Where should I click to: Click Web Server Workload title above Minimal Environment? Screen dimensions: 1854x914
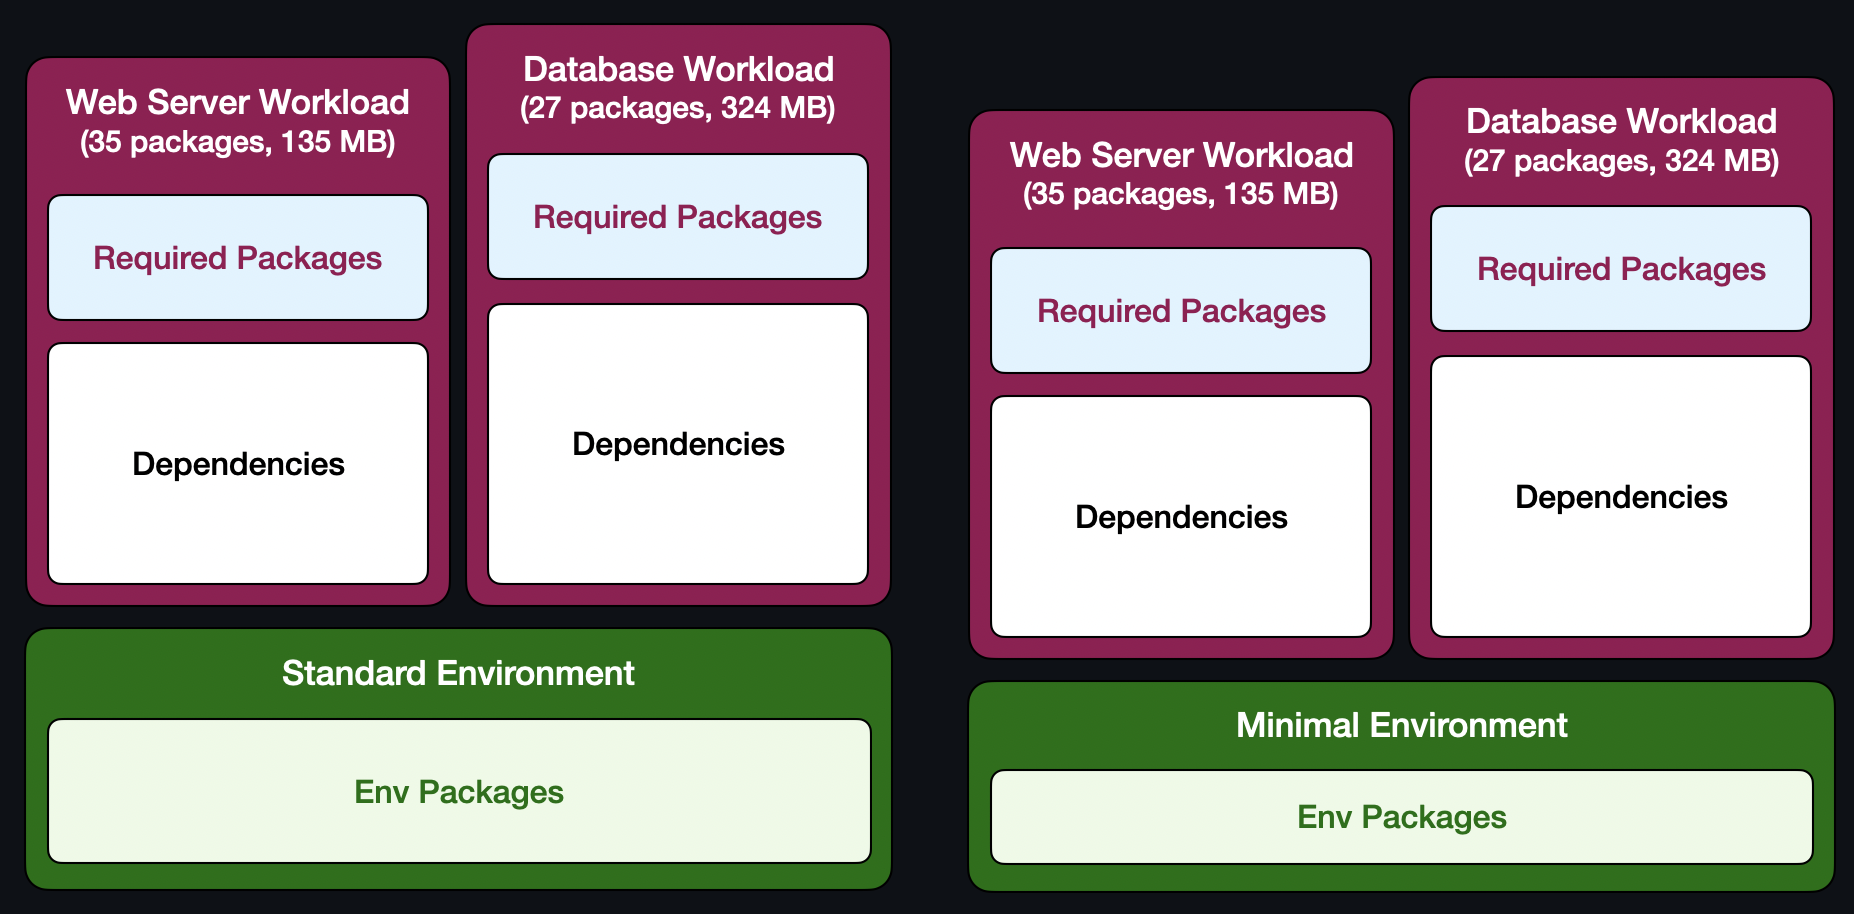pos(1181,155)
